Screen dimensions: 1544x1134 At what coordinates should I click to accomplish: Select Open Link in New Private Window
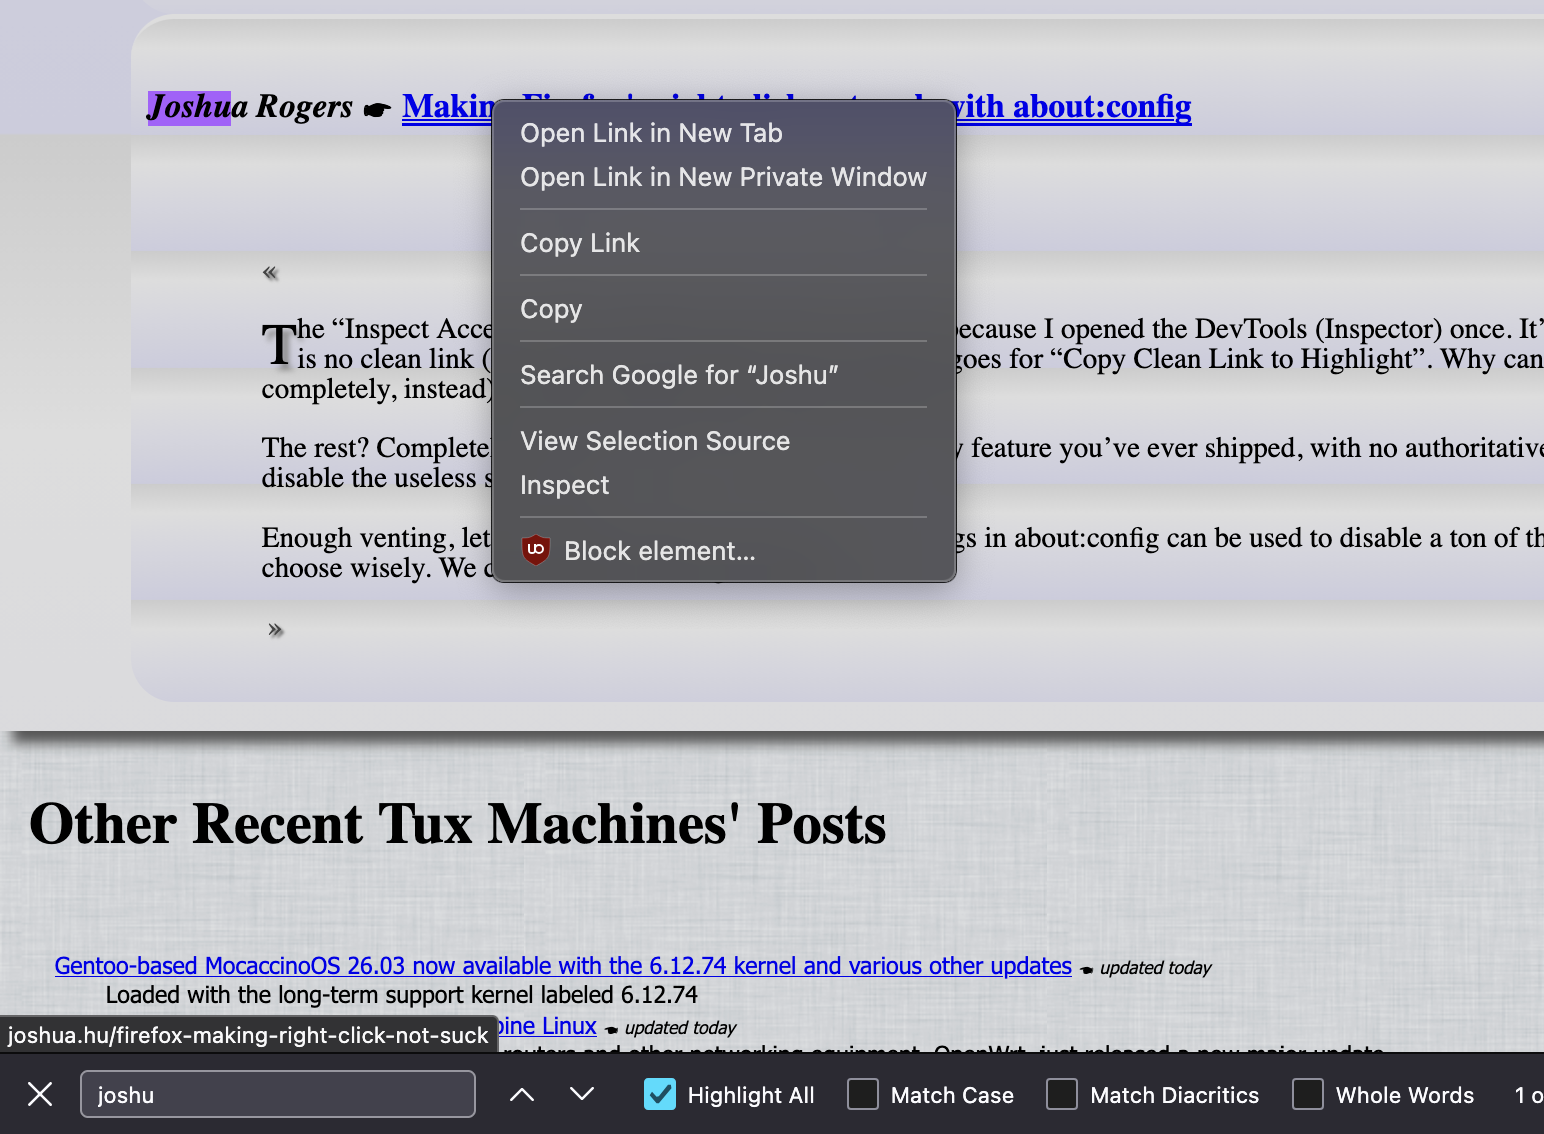coord(723,177)
